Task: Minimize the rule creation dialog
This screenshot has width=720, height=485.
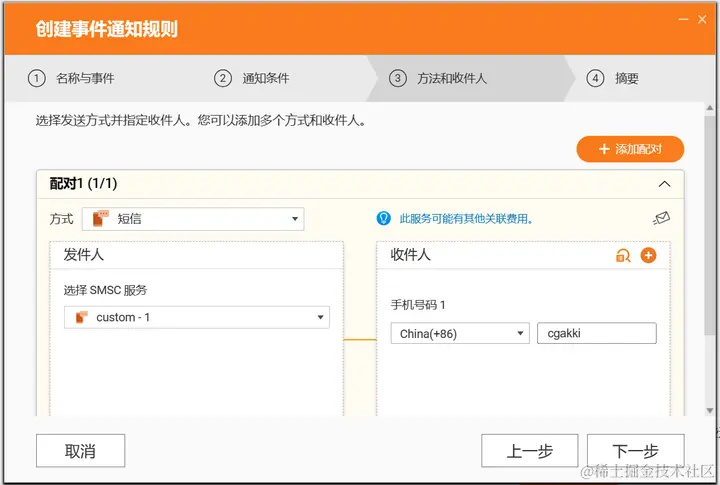Action: click(683, 19)
